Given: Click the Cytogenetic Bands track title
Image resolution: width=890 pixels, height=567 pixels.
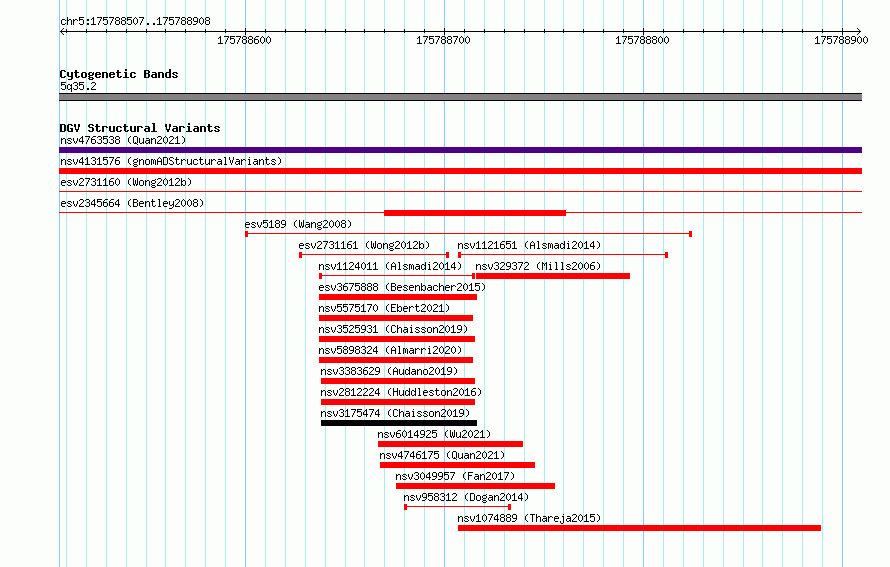Looking at the screenshot, I should [x=119, y=74].
